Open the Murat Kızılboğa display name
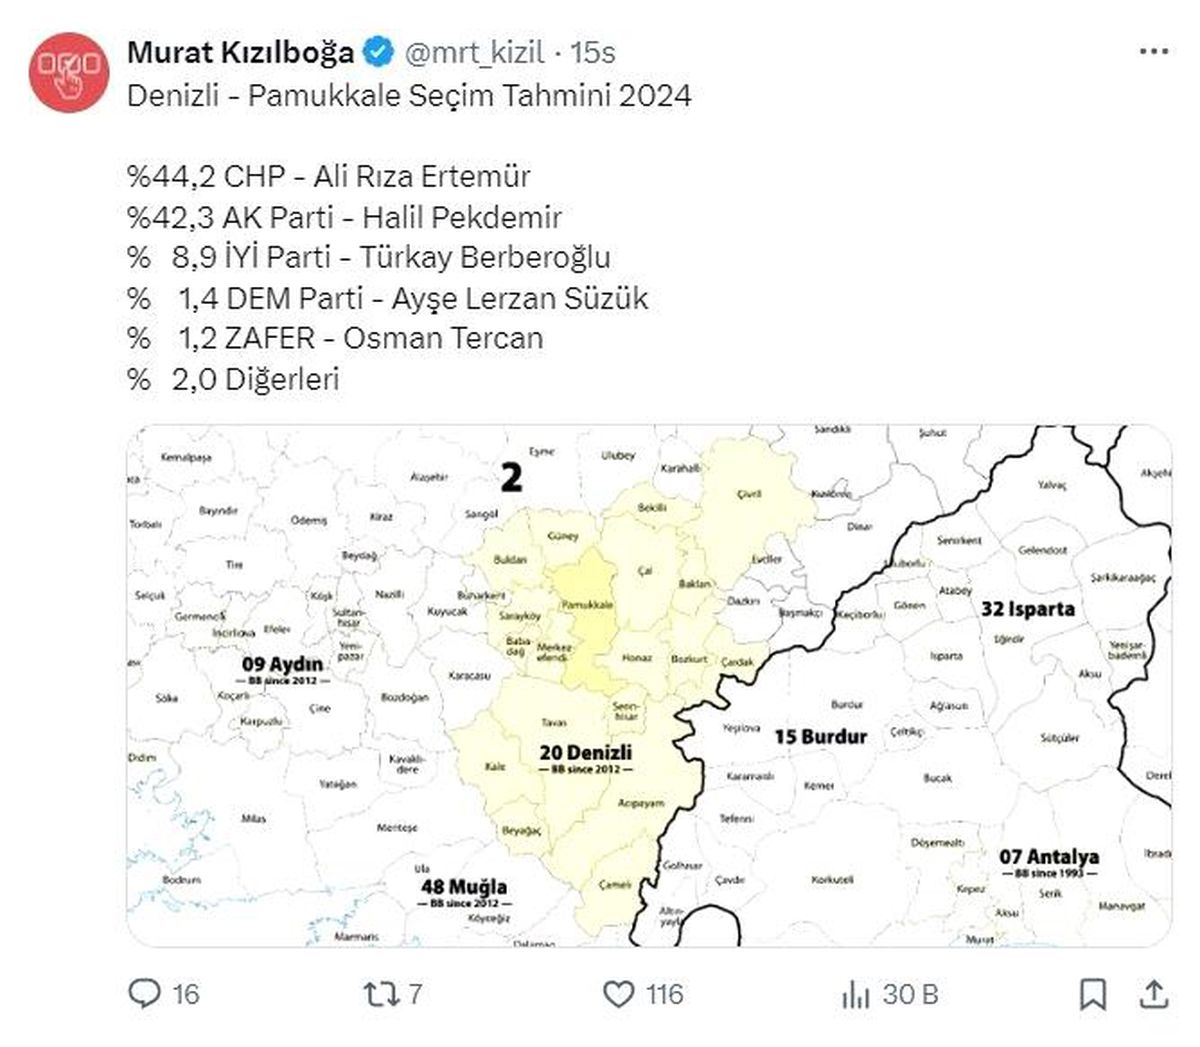The height and width of the screenshot is (1047, 1200). point(240,52)
